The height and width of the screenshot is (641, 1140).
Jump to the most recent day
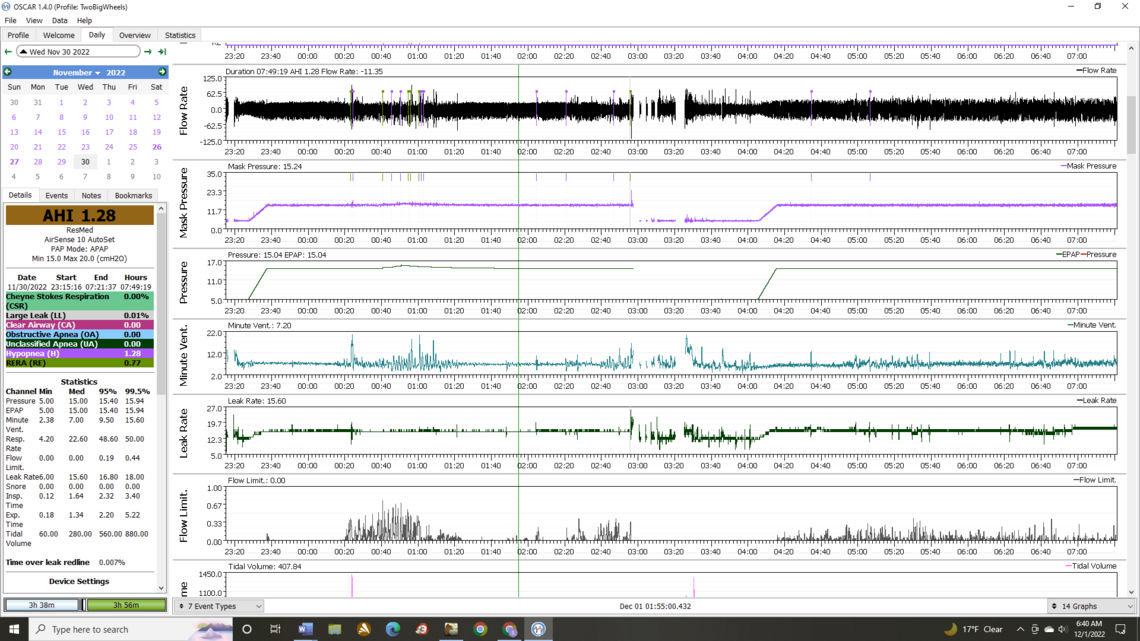[162, 52]
